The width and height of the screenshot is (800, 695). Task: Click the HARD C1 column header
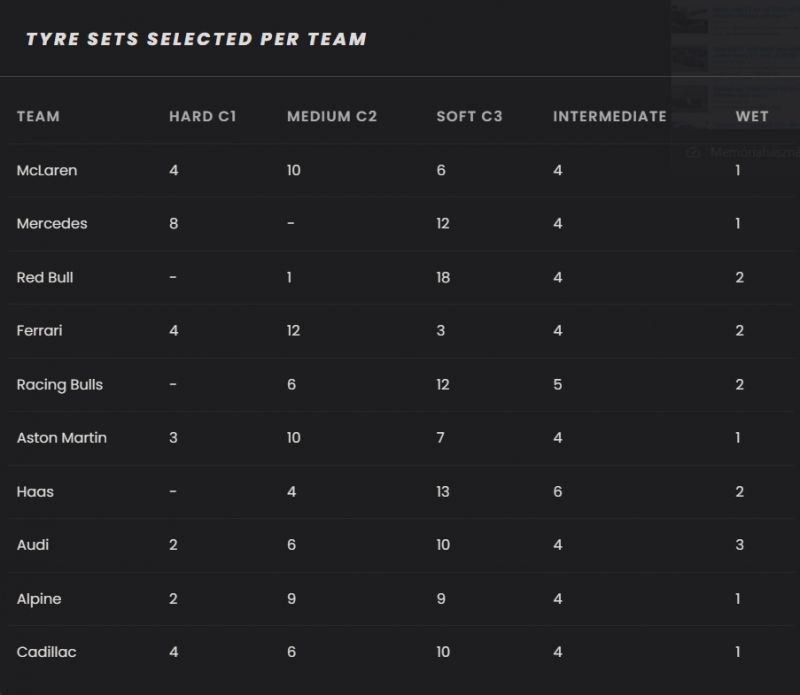click(202, 116)
